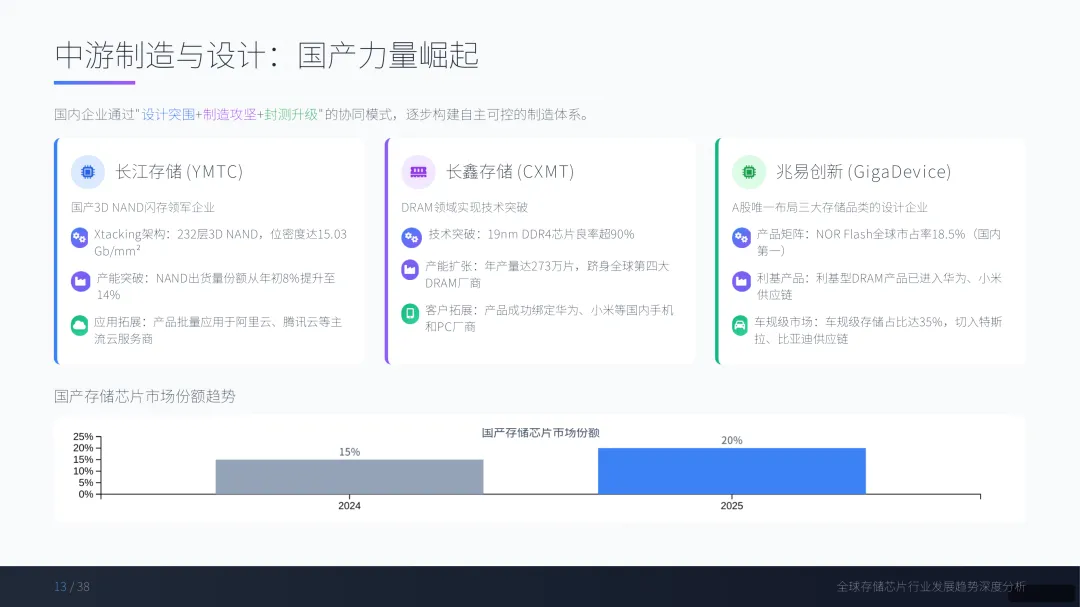
Task: Click the text Xtacking架构：232层3D NAND
Action: point(176,234)
